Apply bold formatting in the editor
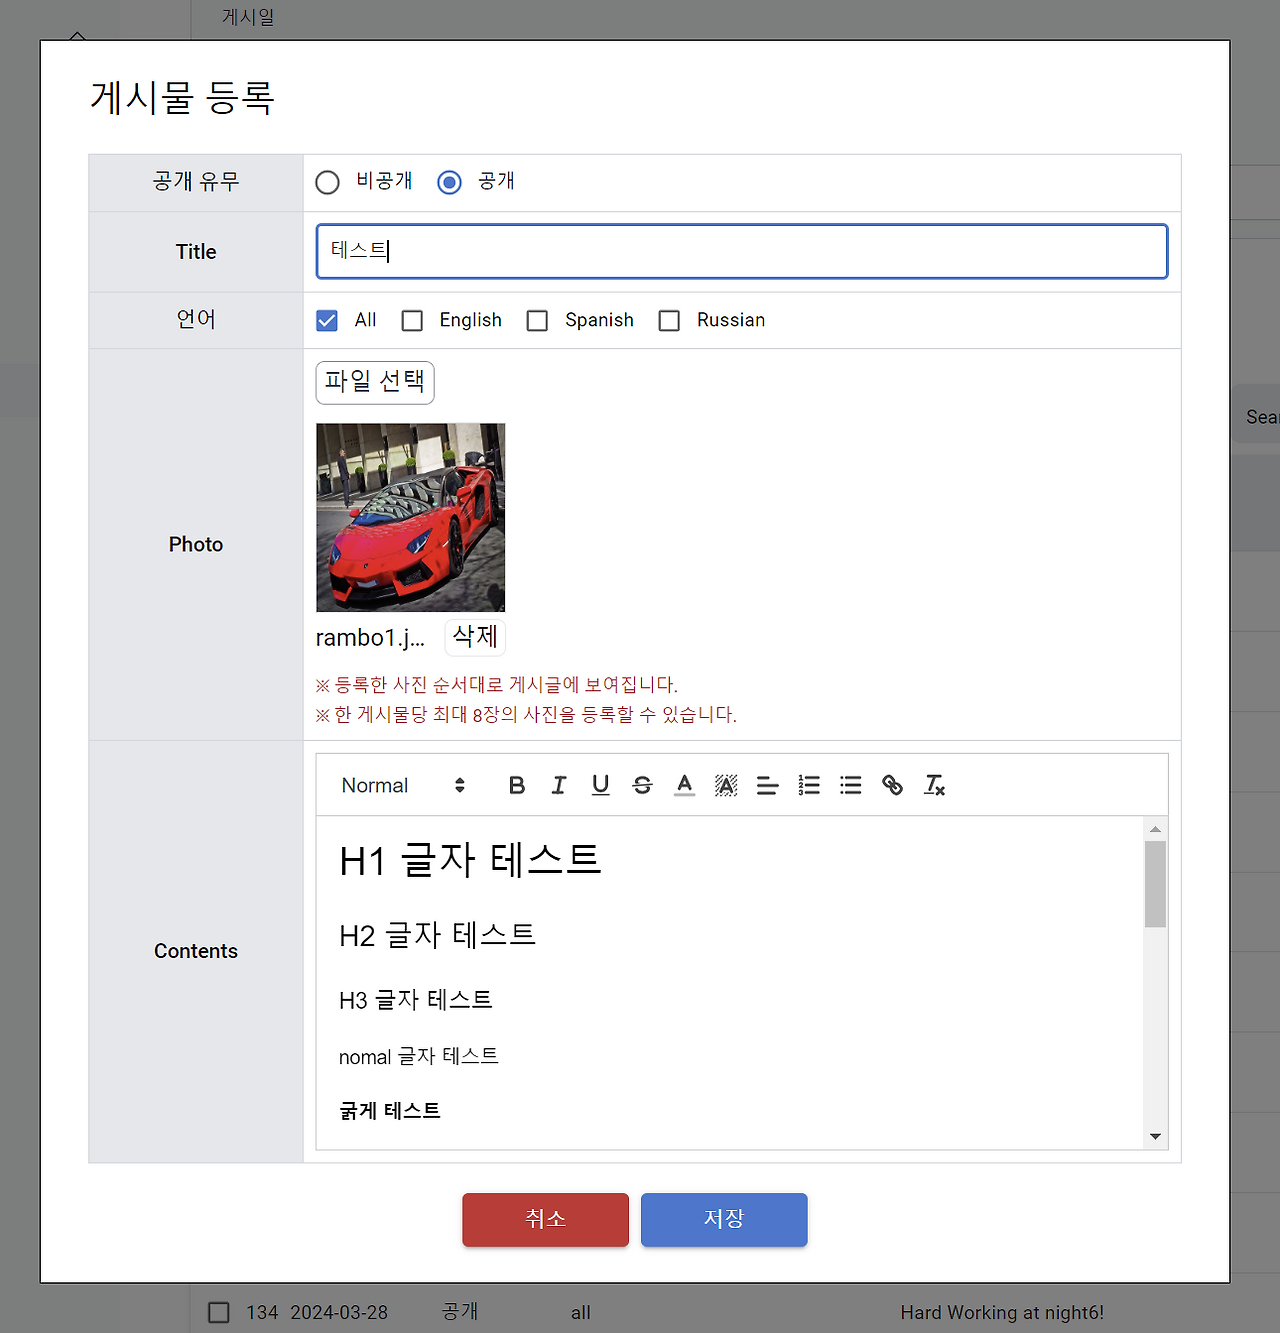Viewport: 1280px width, 1333px height. 516,785
